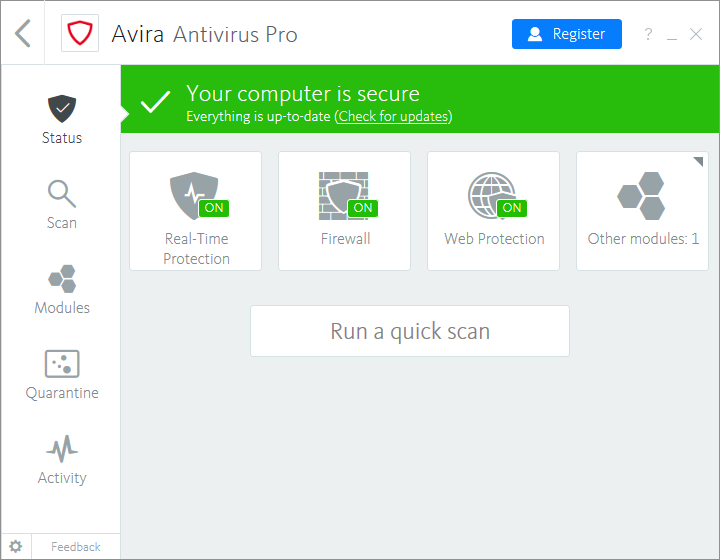
Task: Toggle the Web Protection ON badge
Action: [511, 208]
